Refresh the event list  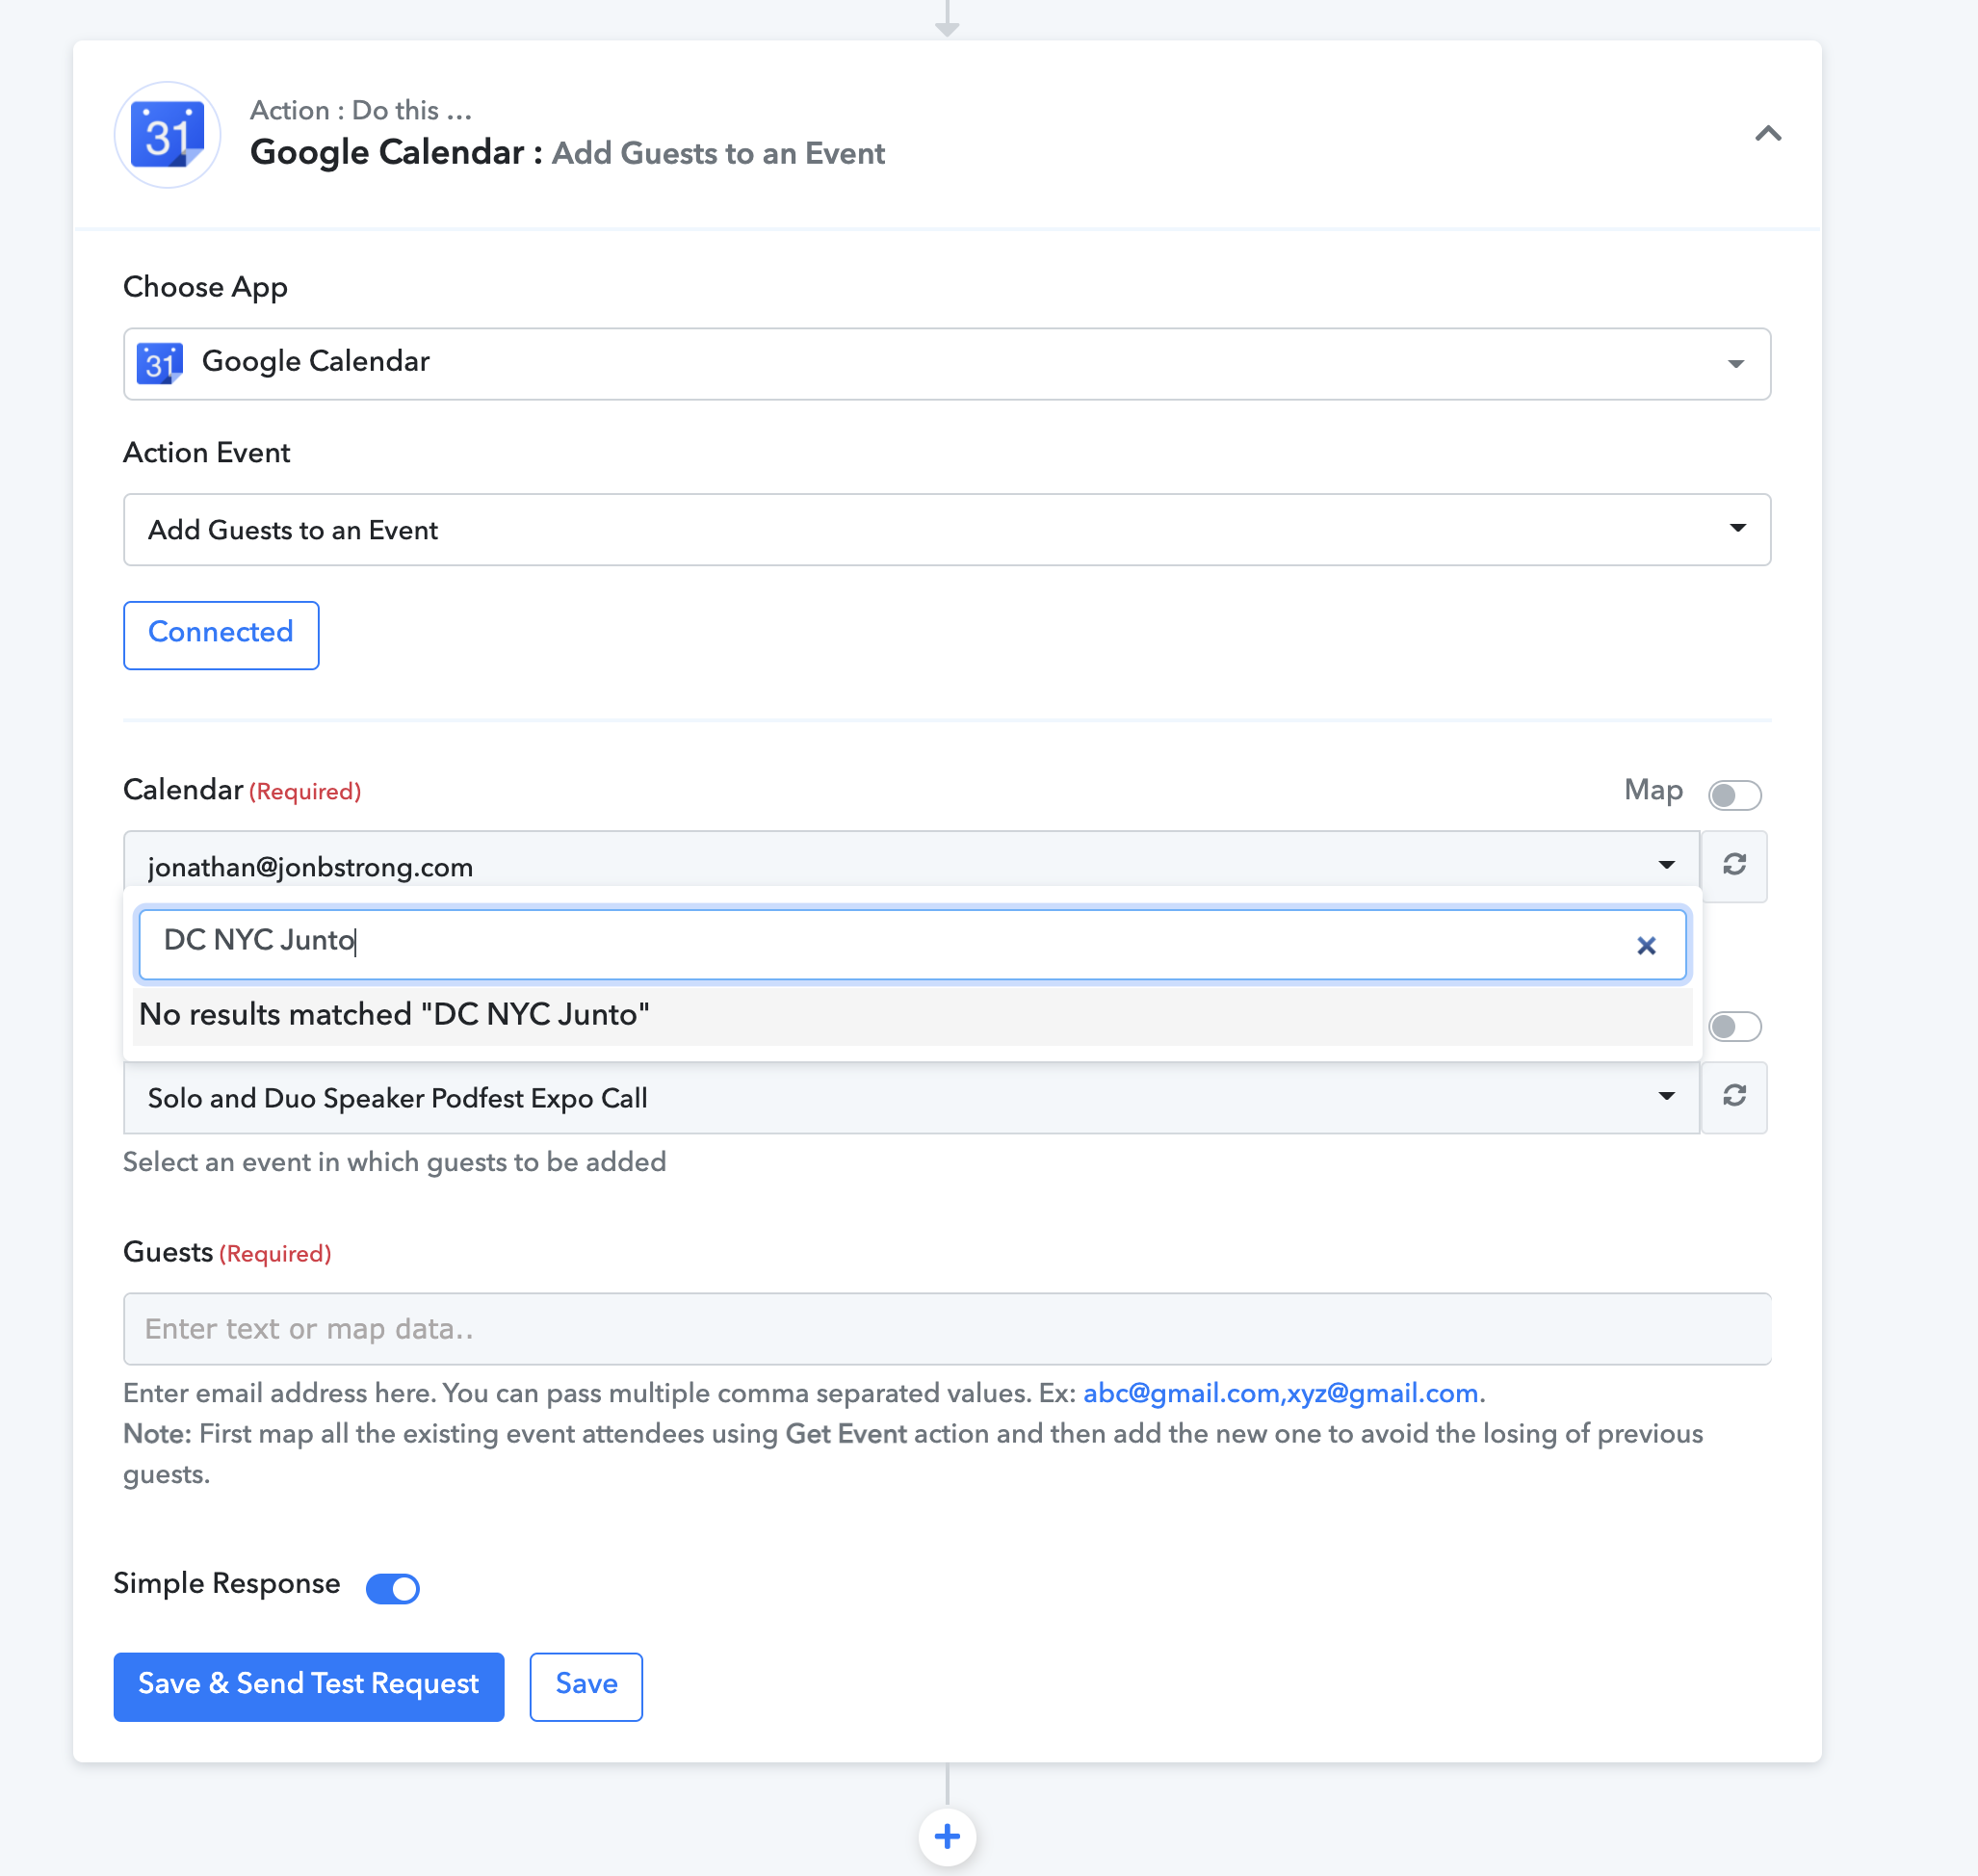[x=1734, y=1097]
